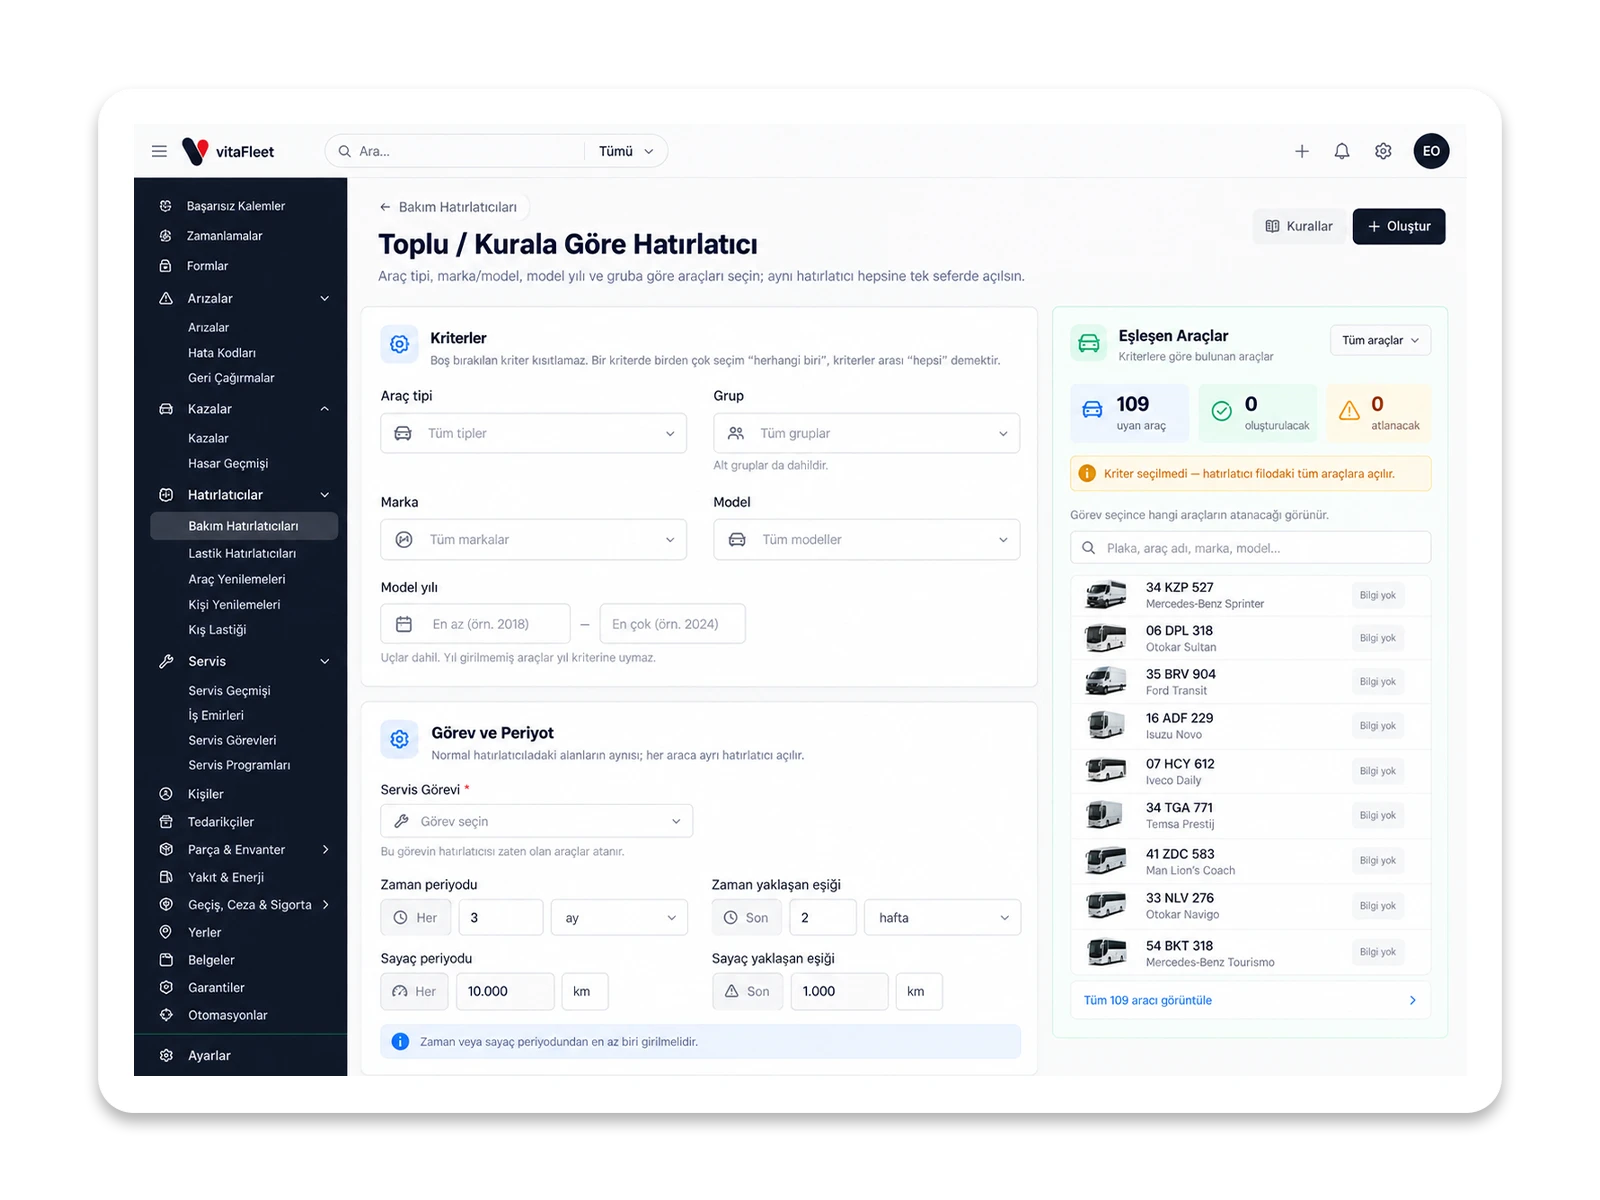This screenshot has width=1600, height=1200.
Task: Open the Grup Tüm gruplar dropdown
Action: coord(866,433)
